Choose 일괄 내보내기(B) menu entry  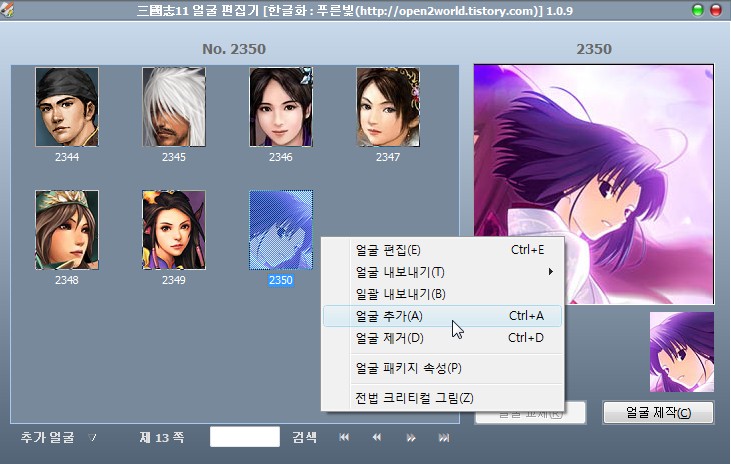pos(442,294)
